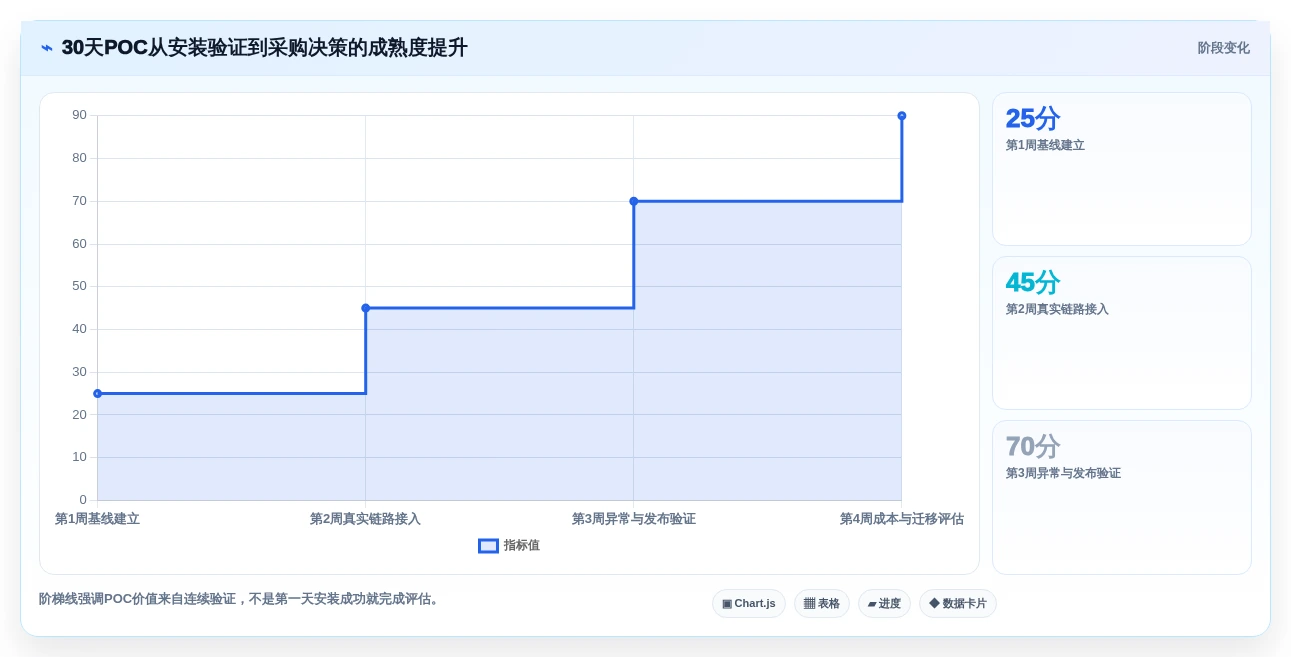
Task: Click the chart title 30天POC从安装验证到采购决策的成熟度提升
Action: tap(264, 48)
